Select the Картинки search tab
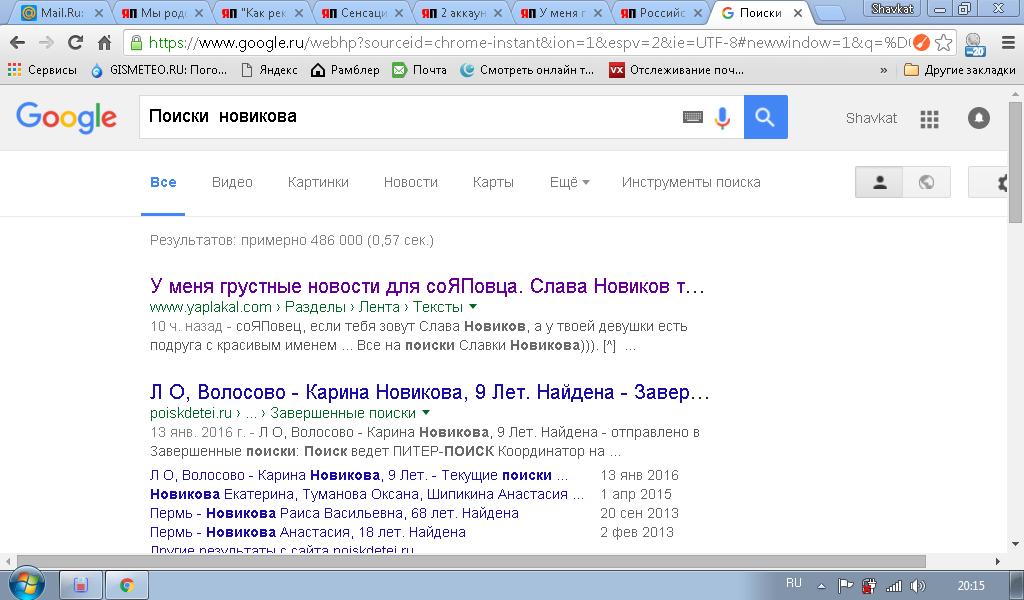This screenshot has height=600, width=1024. tap(318, 182)
